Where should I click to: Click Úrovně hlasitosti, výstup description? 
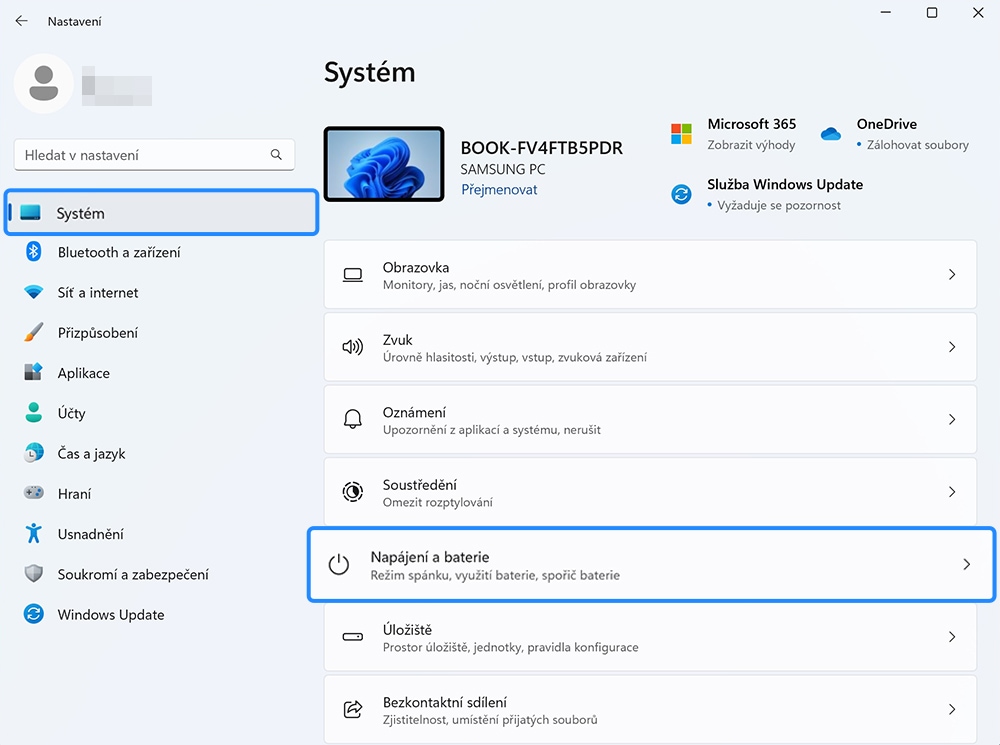click(x=515, y=357)
